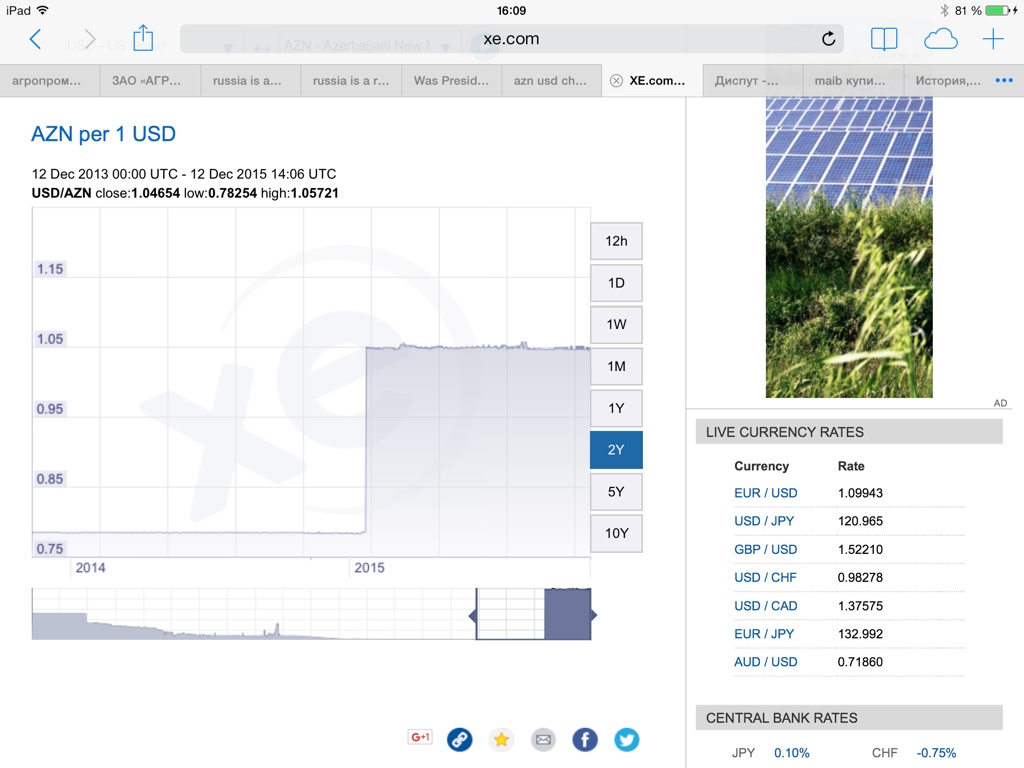Viewport: 1024px width, 768px height.
Task: Click the AZN per 1 USD heading
Action: pos(103,134)
